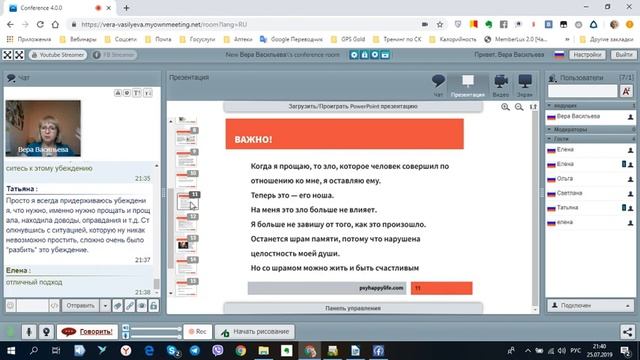Click the eraser icon to clear chat
Image resolution: width=640 pixels, height=360 pixels.
(118, 305)
